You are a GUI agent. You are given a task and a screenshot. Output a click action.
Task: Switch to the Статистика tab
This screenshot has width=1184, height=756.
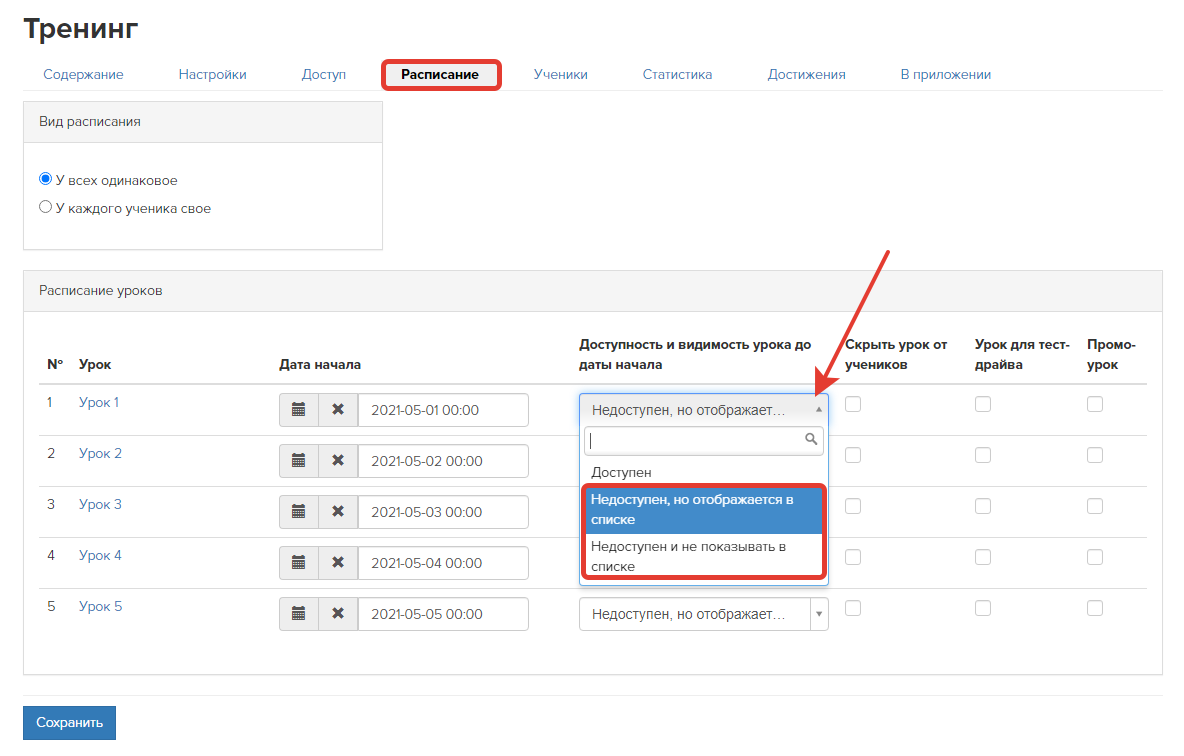(x=677, y=74)
